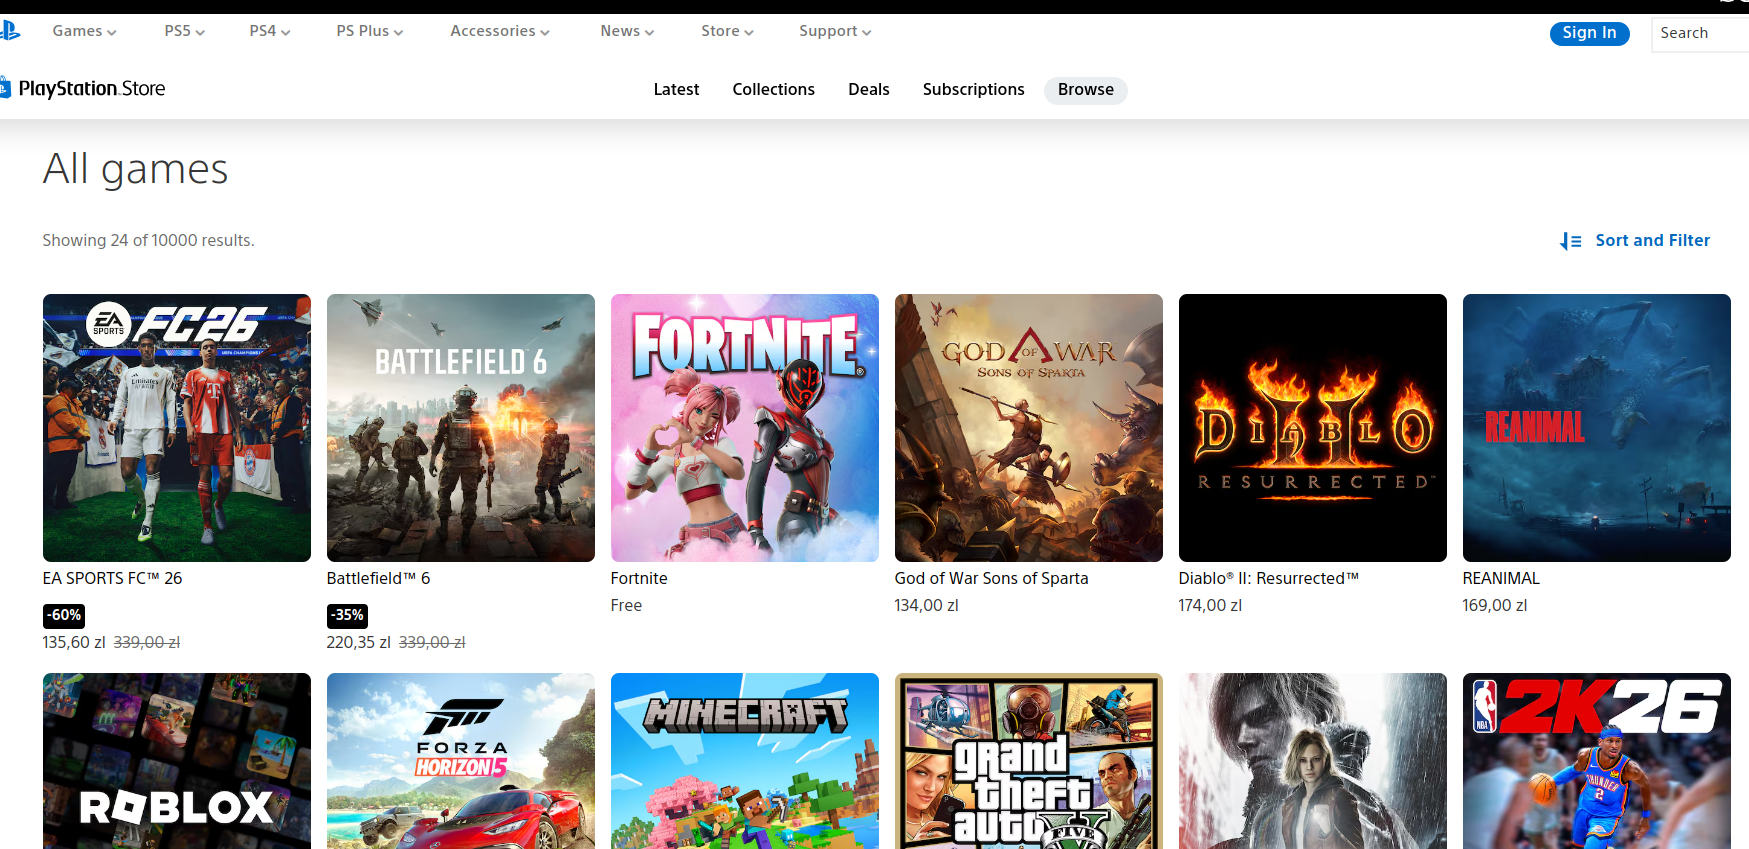Open the PS5 dropdown menu
This screenshot has height=849, width=1749.
pyautogui.click(x=184, y=32)
